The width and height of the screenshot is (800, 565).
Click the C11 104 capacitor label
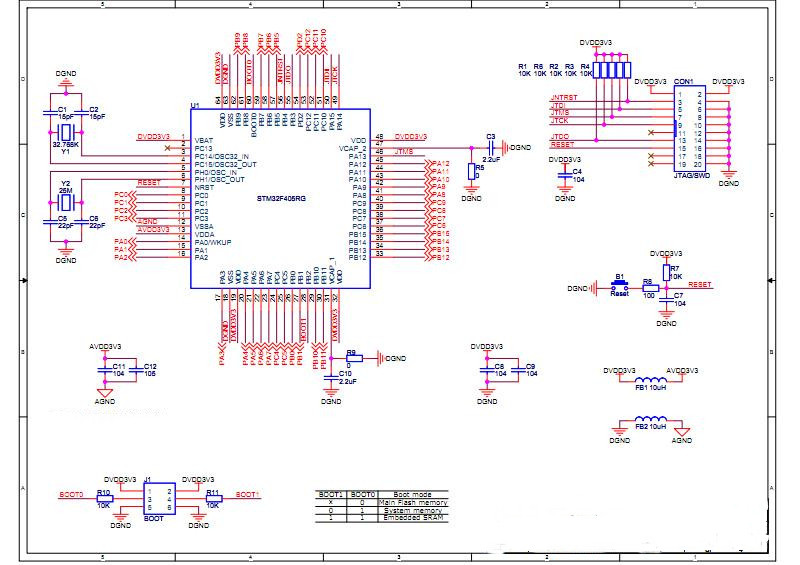tap(118, 370)
